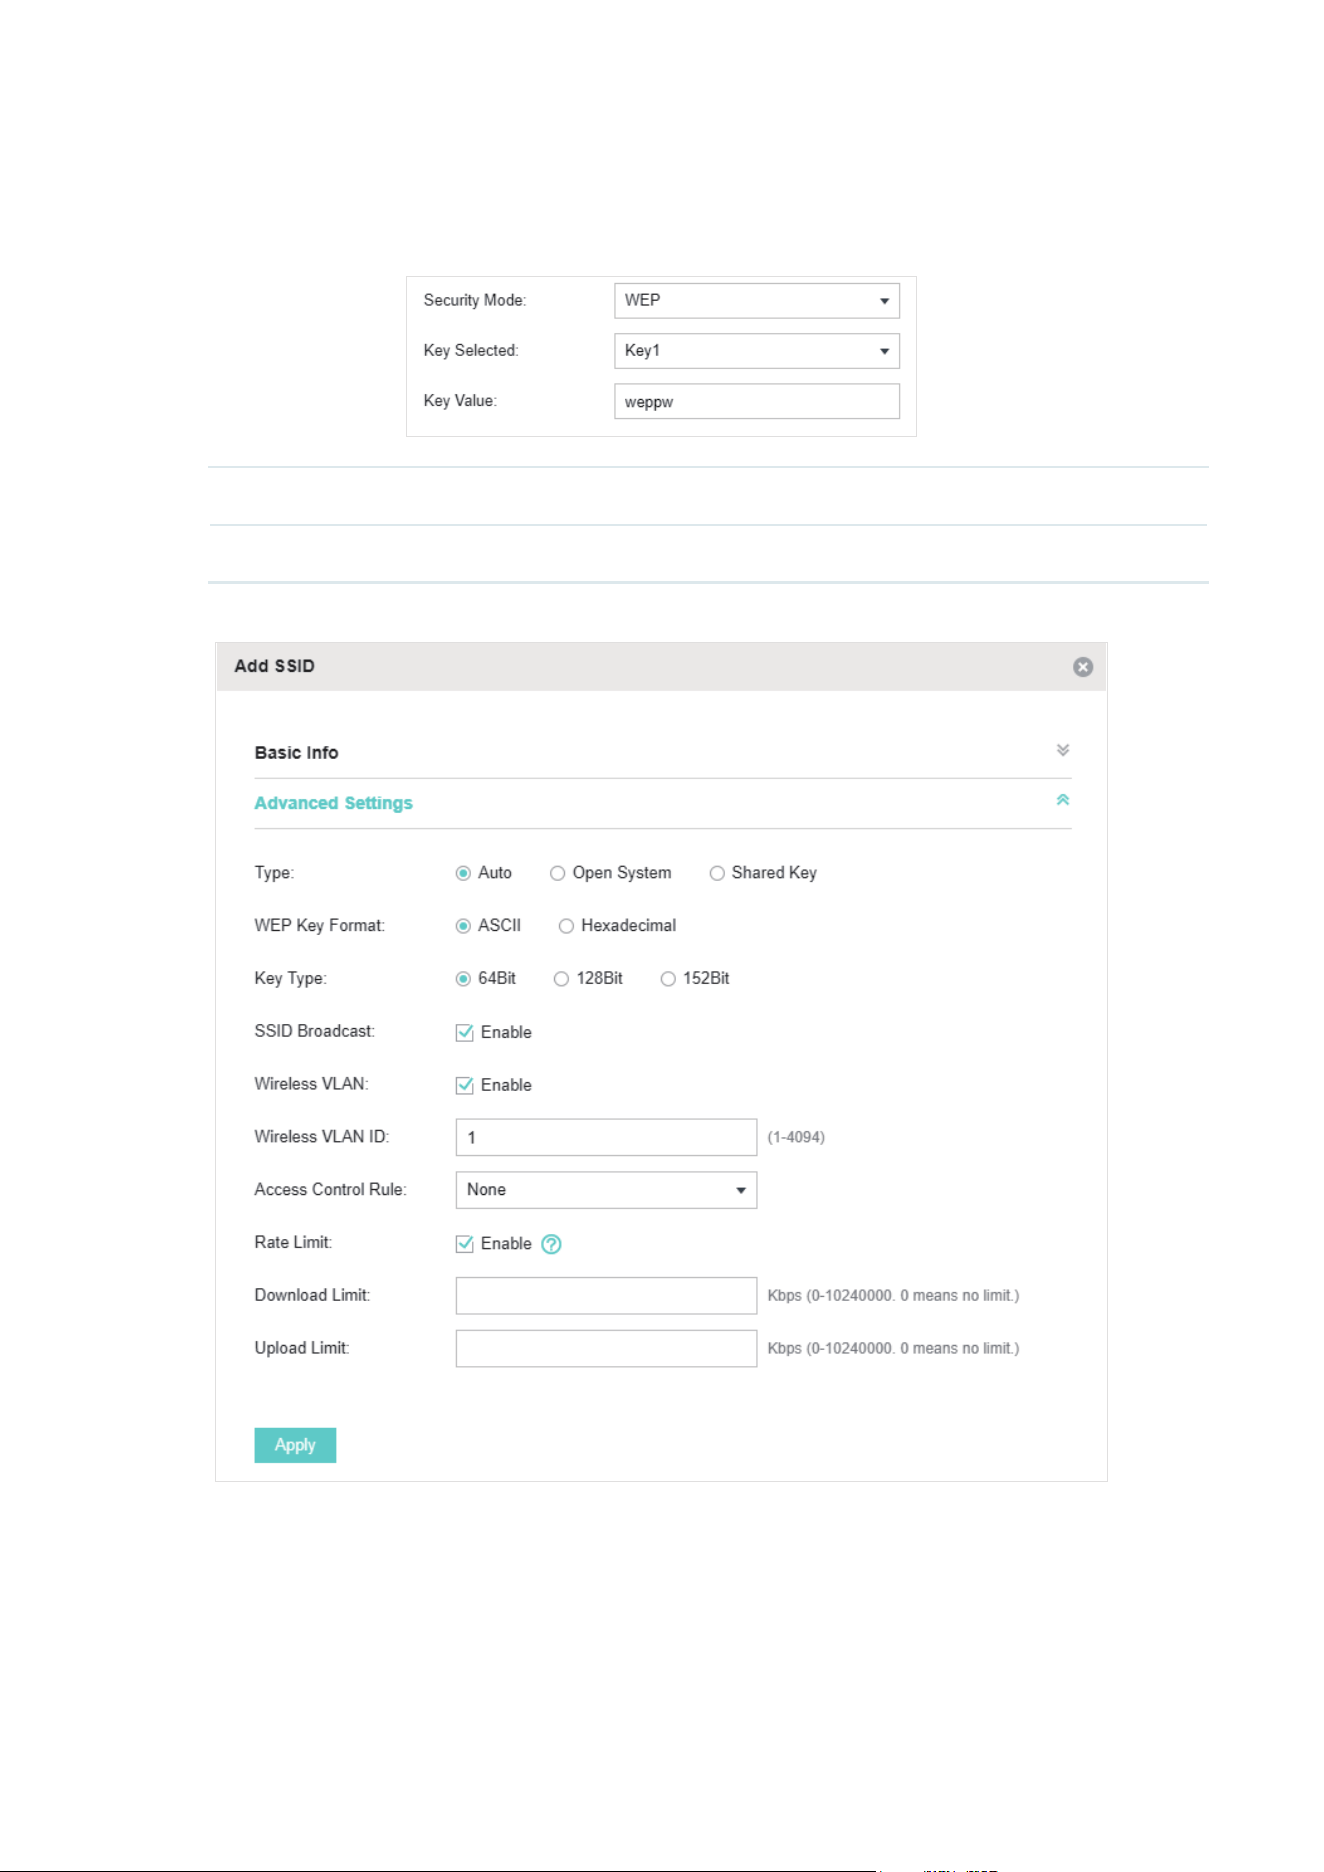The width and height of the screenshot is (1324, 1872).
Task: Toggle Wireless VLAN Enable checkbox
Action: pos(464,1085)
